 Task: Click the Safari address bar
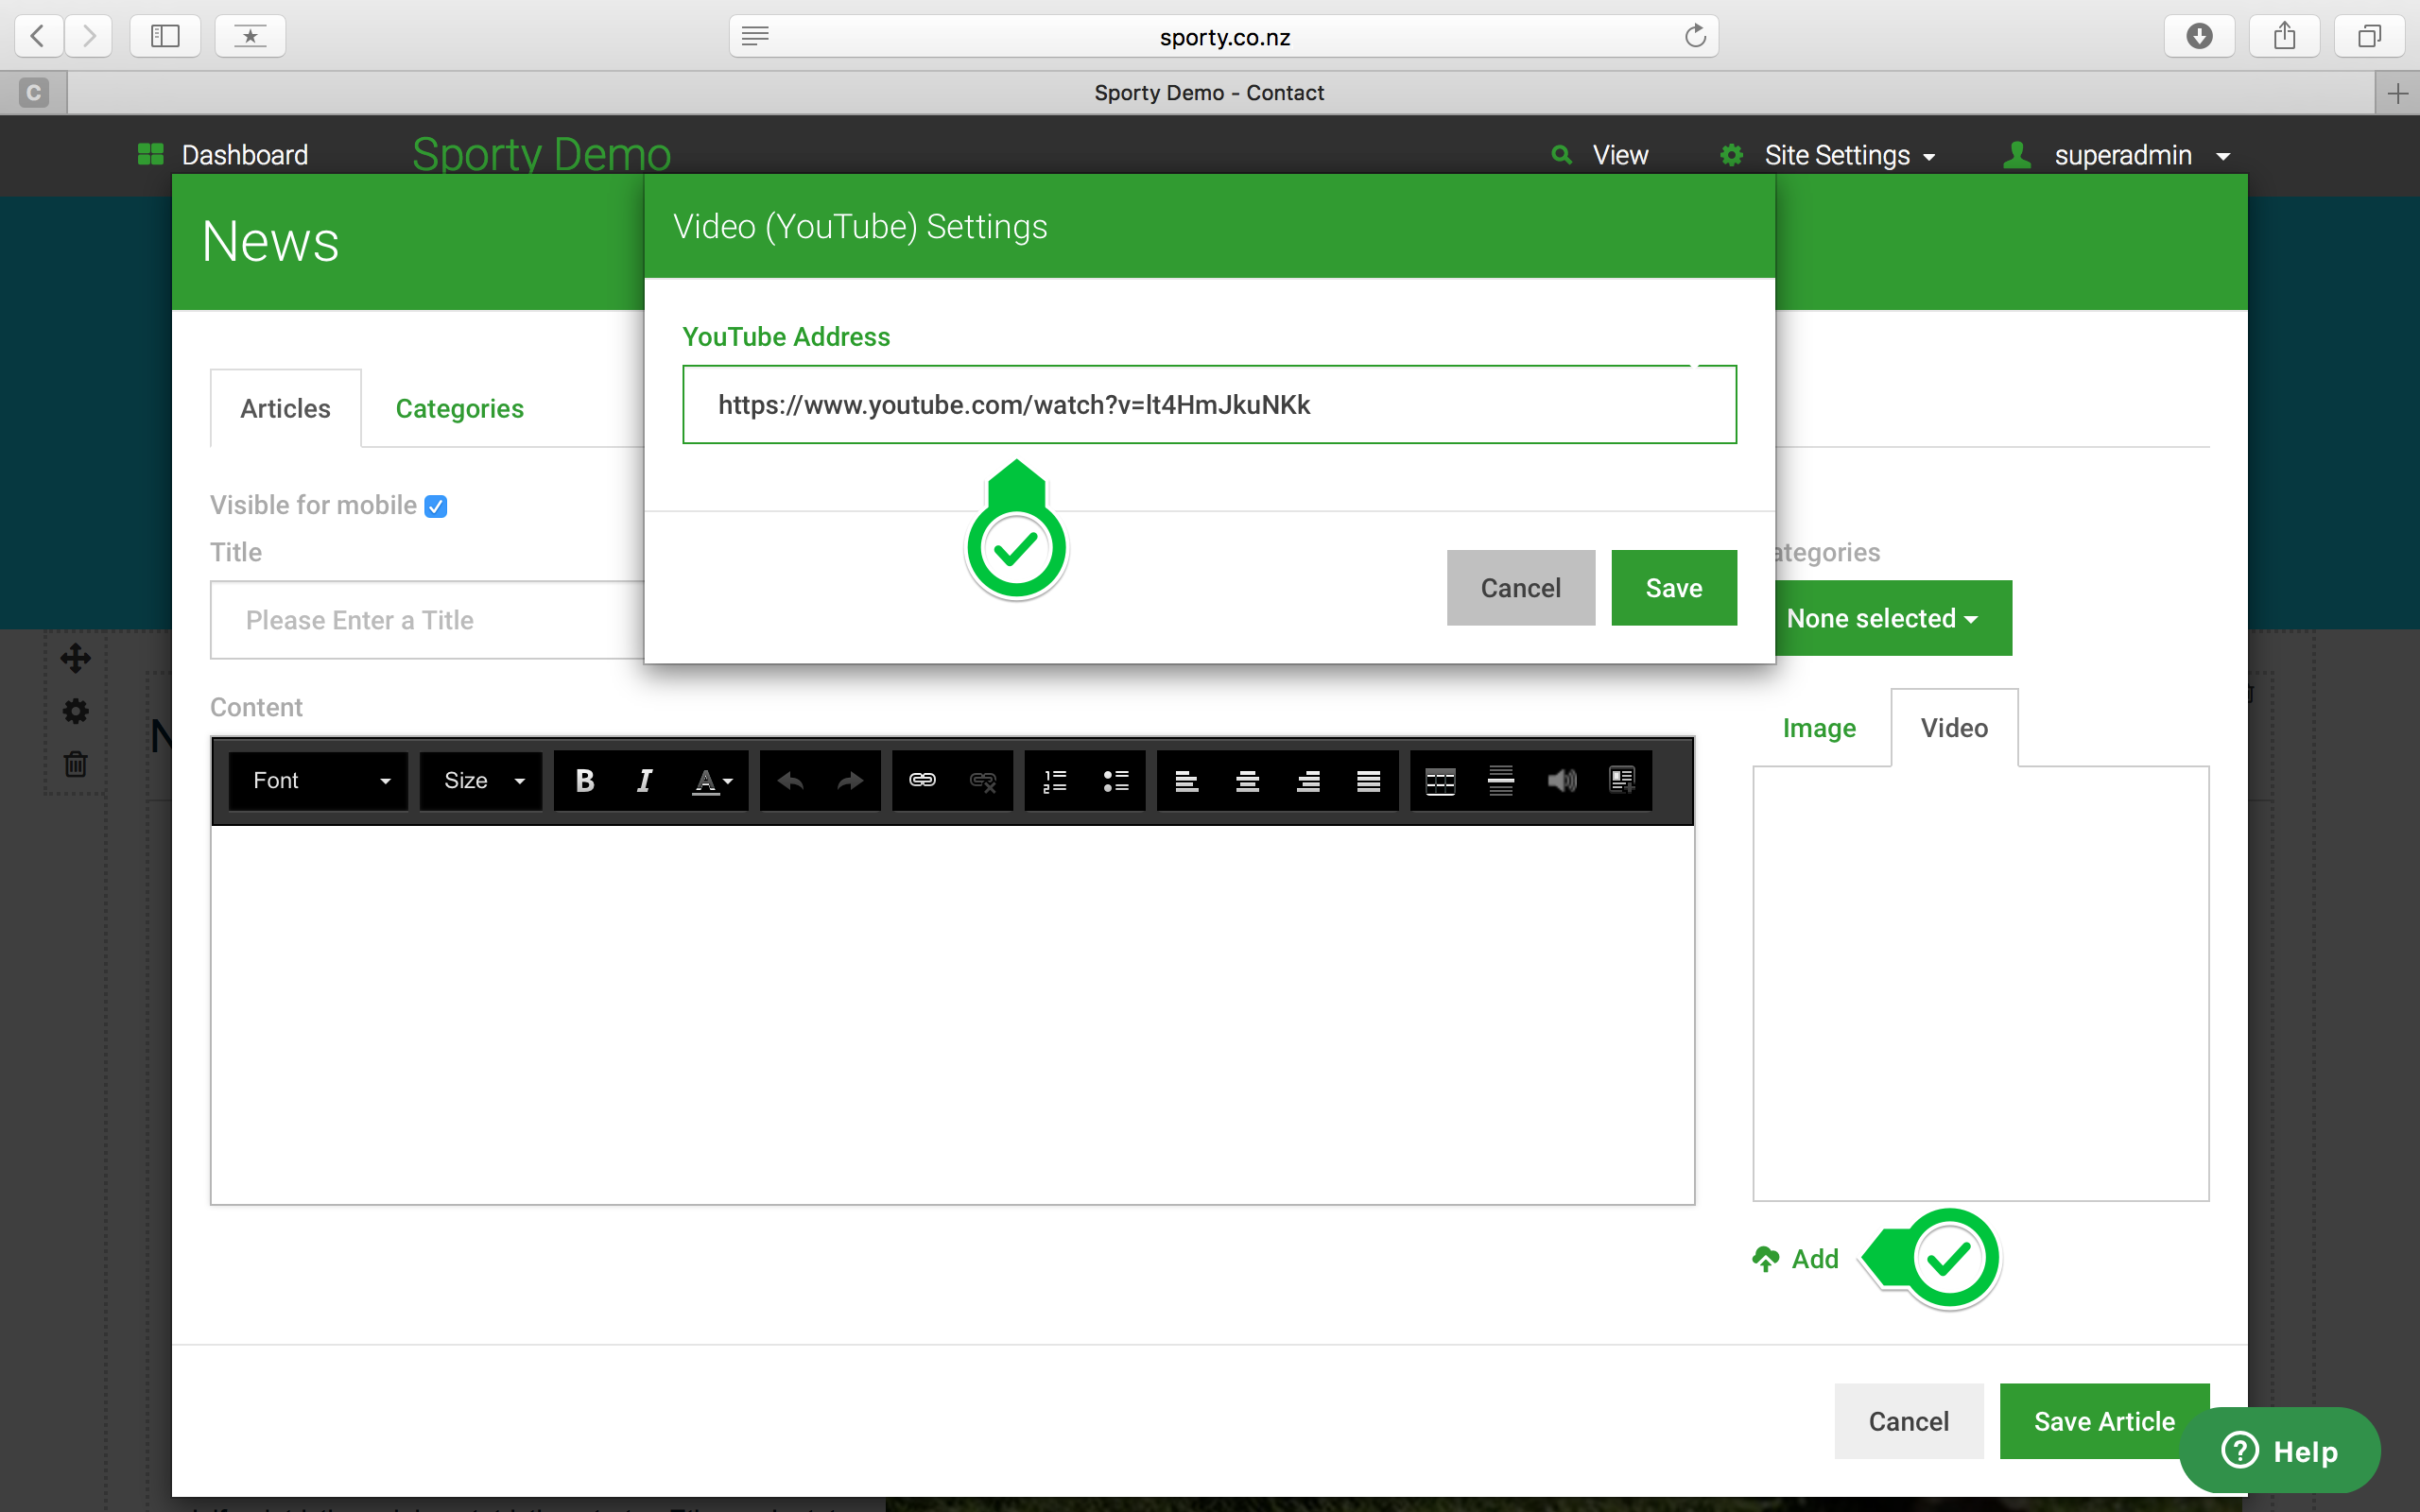click(x=1224, y=36)
